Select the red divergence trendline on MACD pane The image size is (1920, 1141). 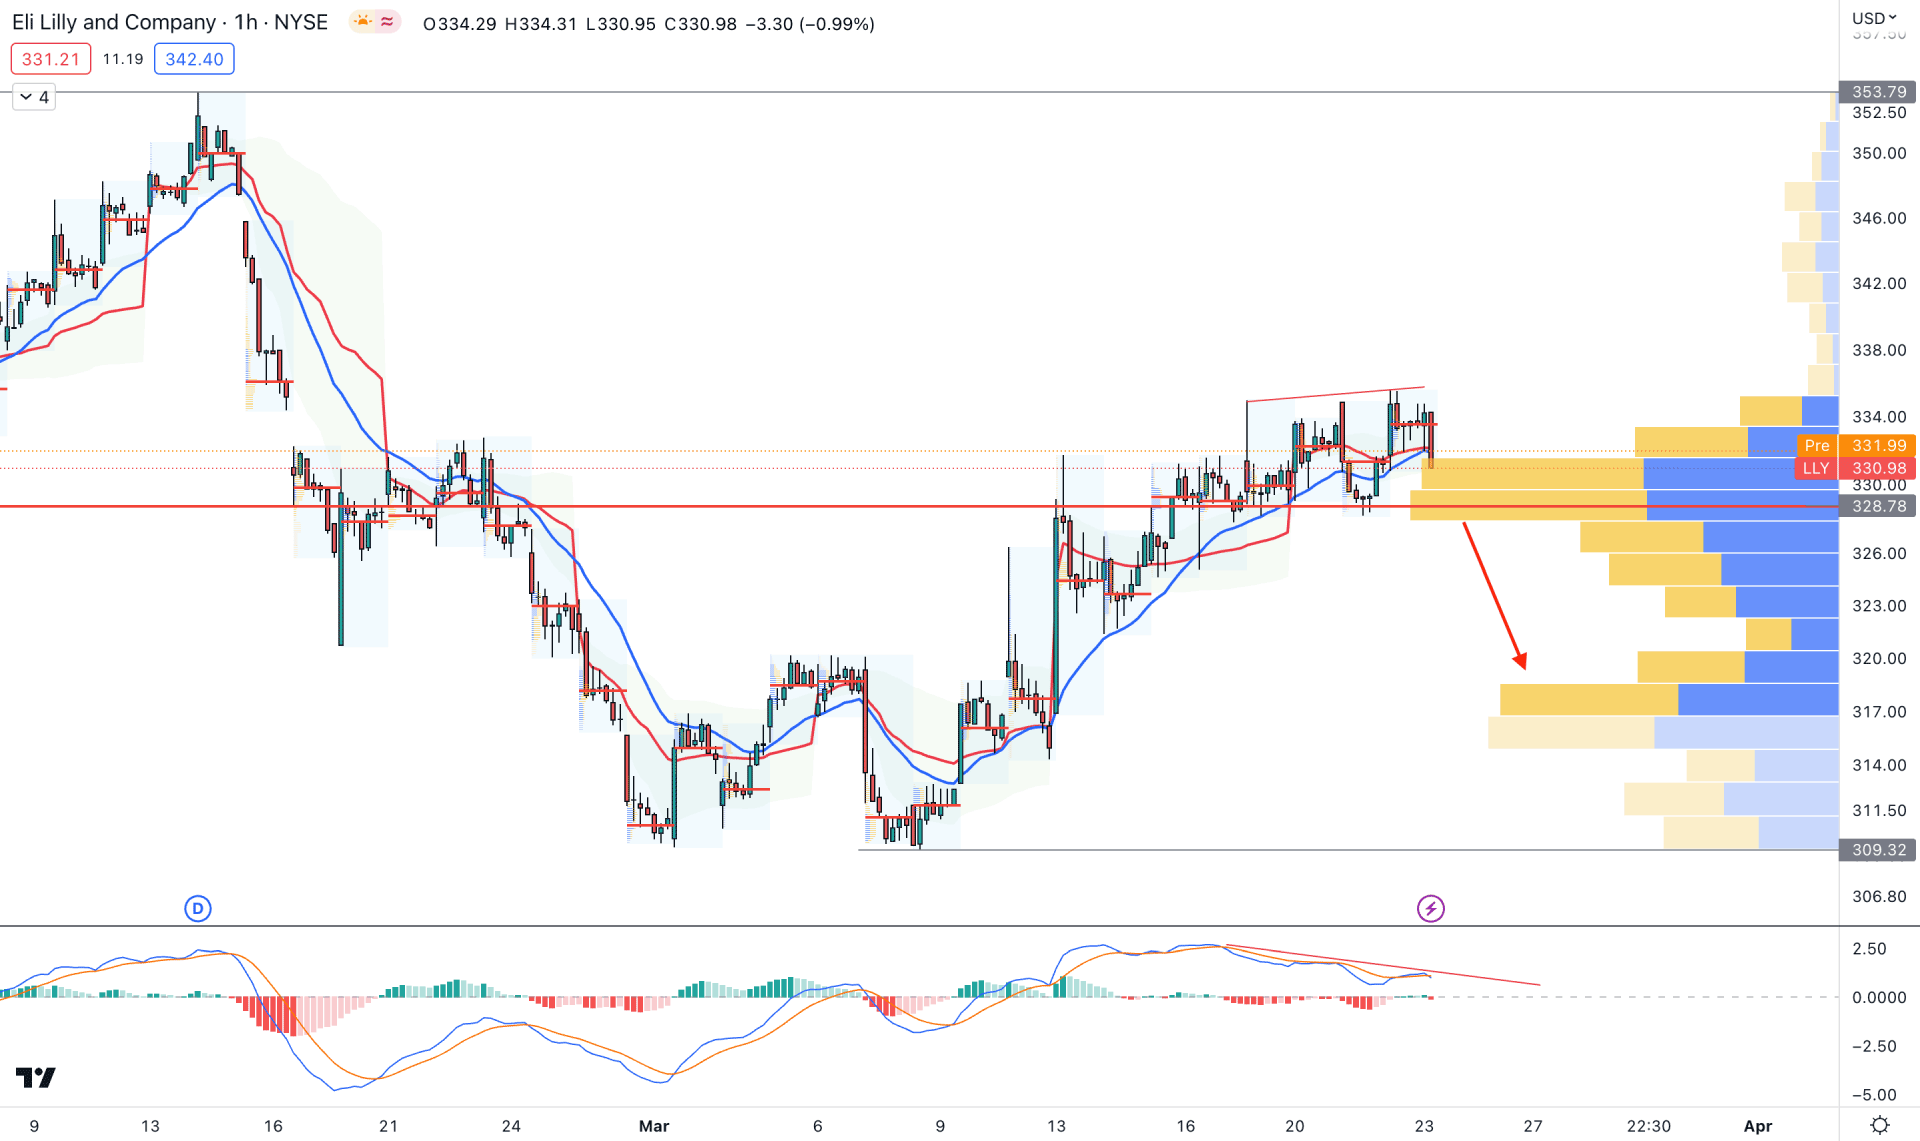point(1382,965)
